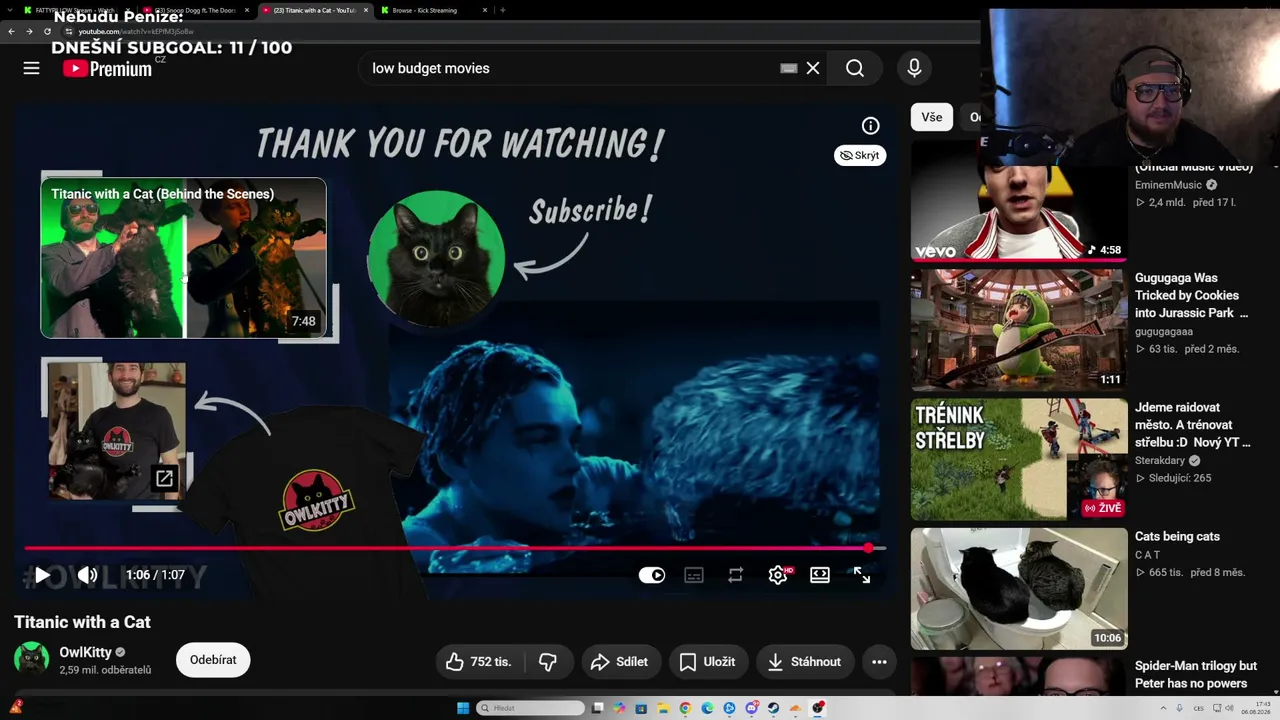The width and height of the screenshot is (1280, 720).
Task: Open 'Jdeme raidovat město' video title
Action: click(1193, 425)
